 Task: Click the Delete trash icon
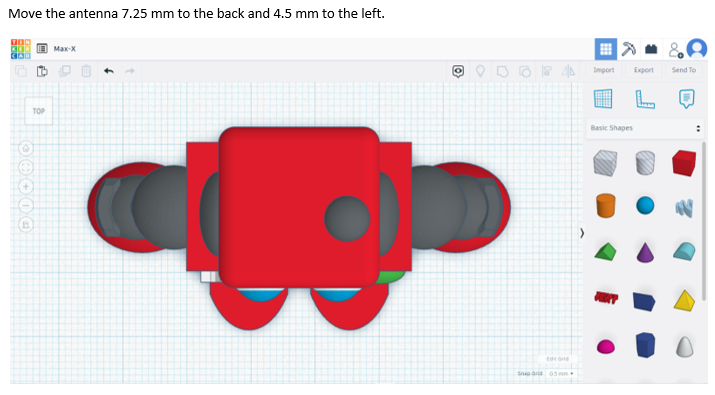(86, 71)
